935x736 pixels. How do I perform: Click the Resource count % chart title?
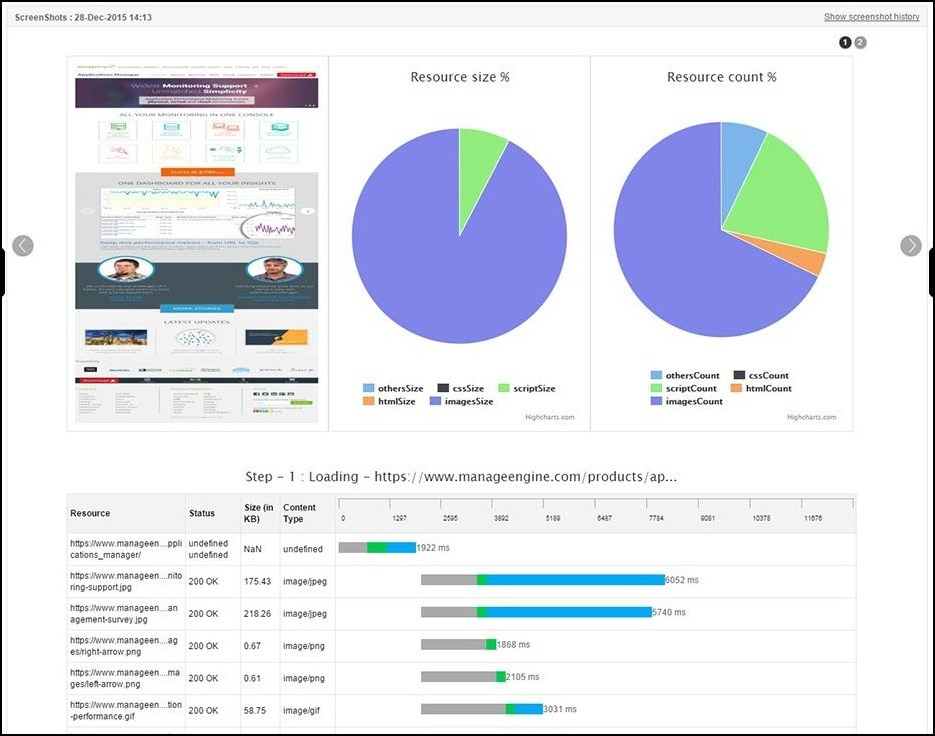click(x=722, y=77)
